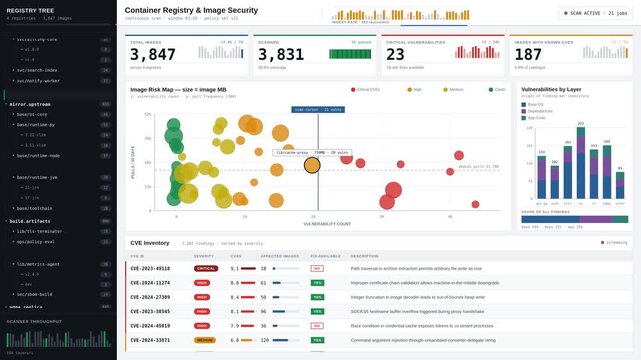This screenshot has width=641, height=360.
Task: Click the Scanner Throughput chart
Action: coord(58,339)
